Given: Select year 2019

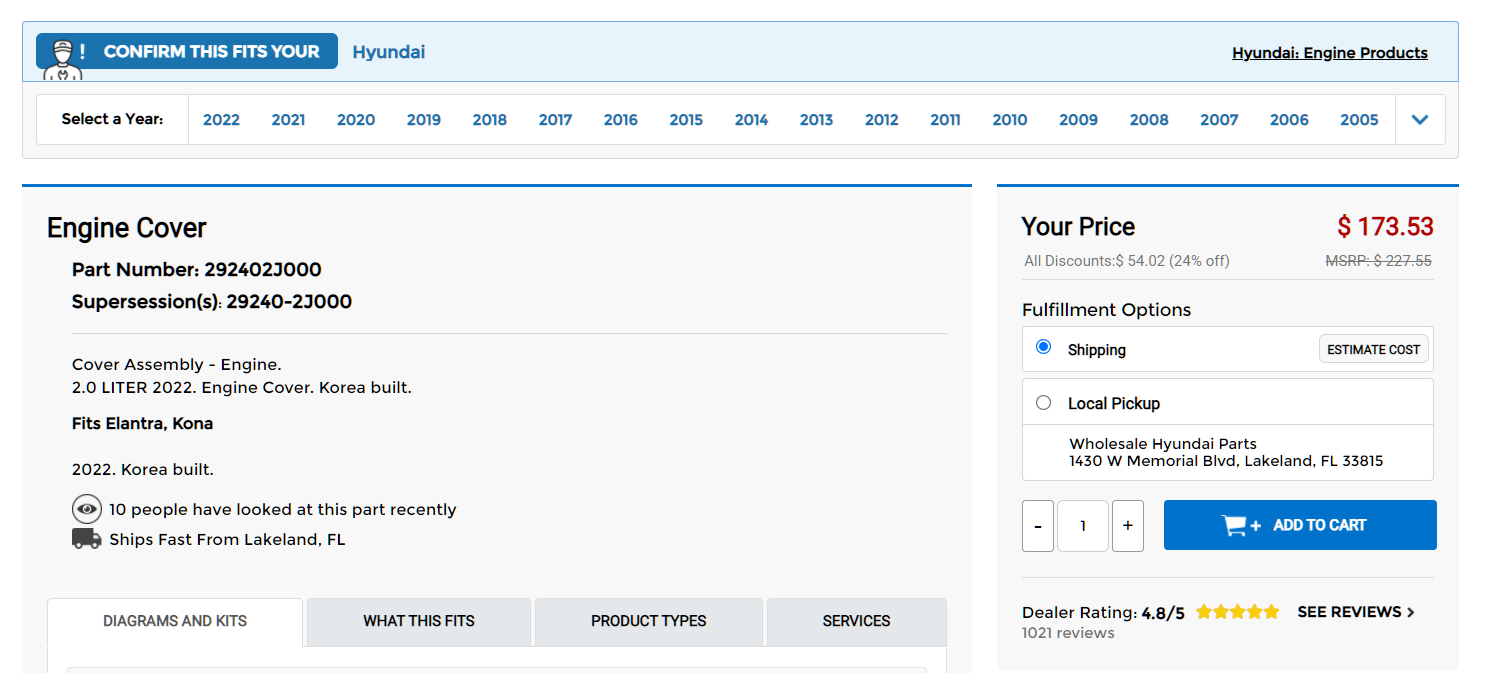Looking at the screenshot, I should 424,120.
